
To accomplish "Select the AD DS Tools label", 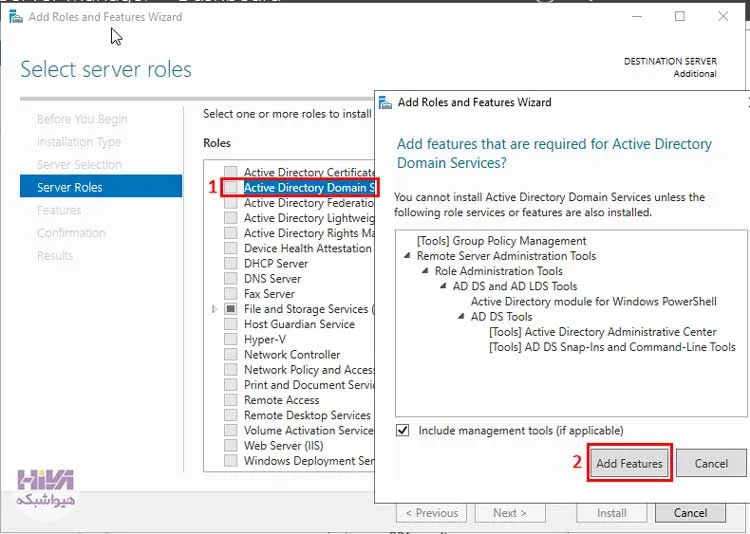I will click(501, 316).
